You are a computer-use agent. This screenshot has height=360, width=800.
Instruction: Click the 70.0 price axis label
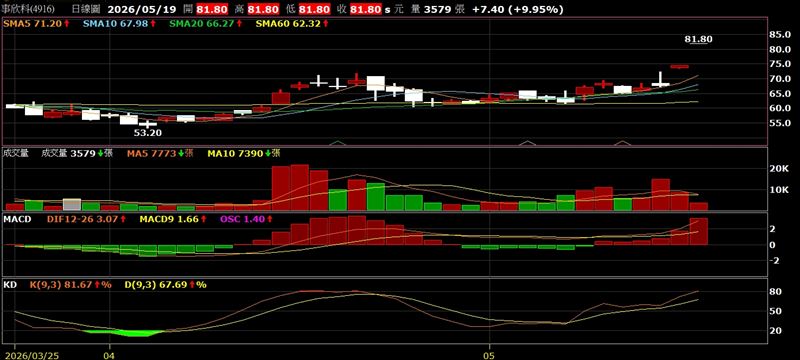(x=780, y=79)
